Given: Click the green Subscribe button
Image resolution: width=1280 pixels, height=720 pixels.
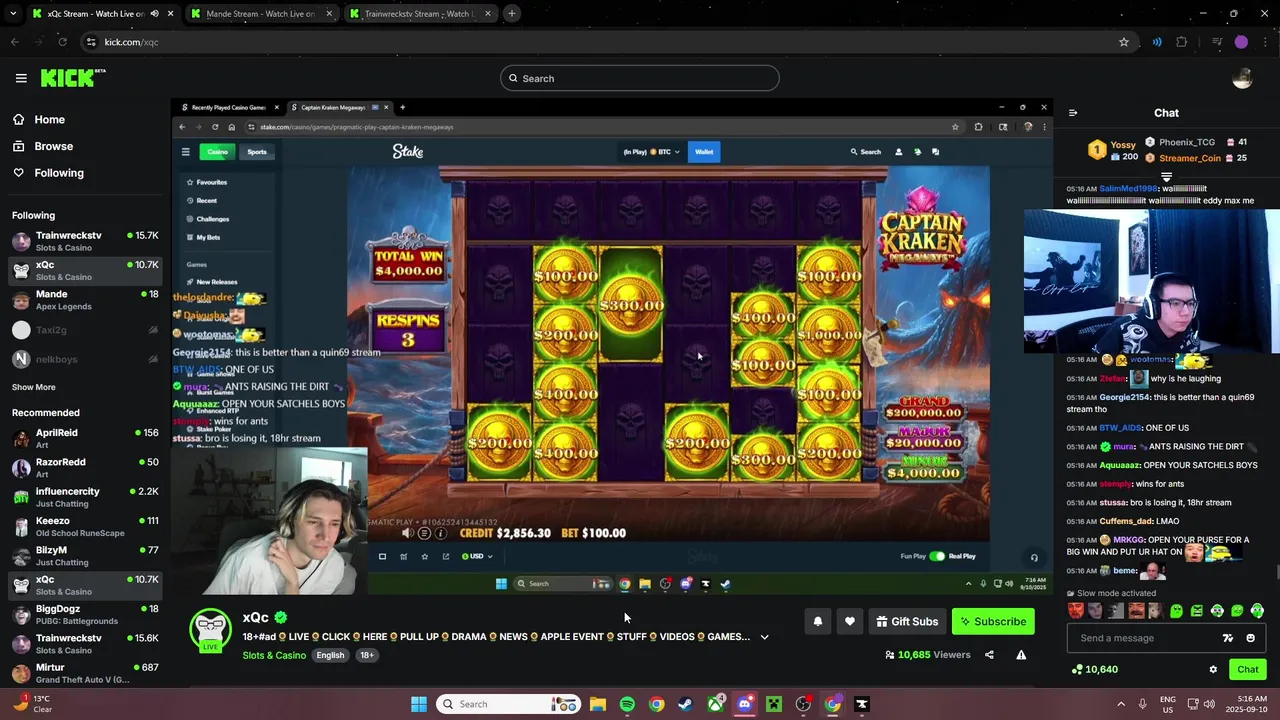Looking at the screenshot, I should (x=993, y=621).
